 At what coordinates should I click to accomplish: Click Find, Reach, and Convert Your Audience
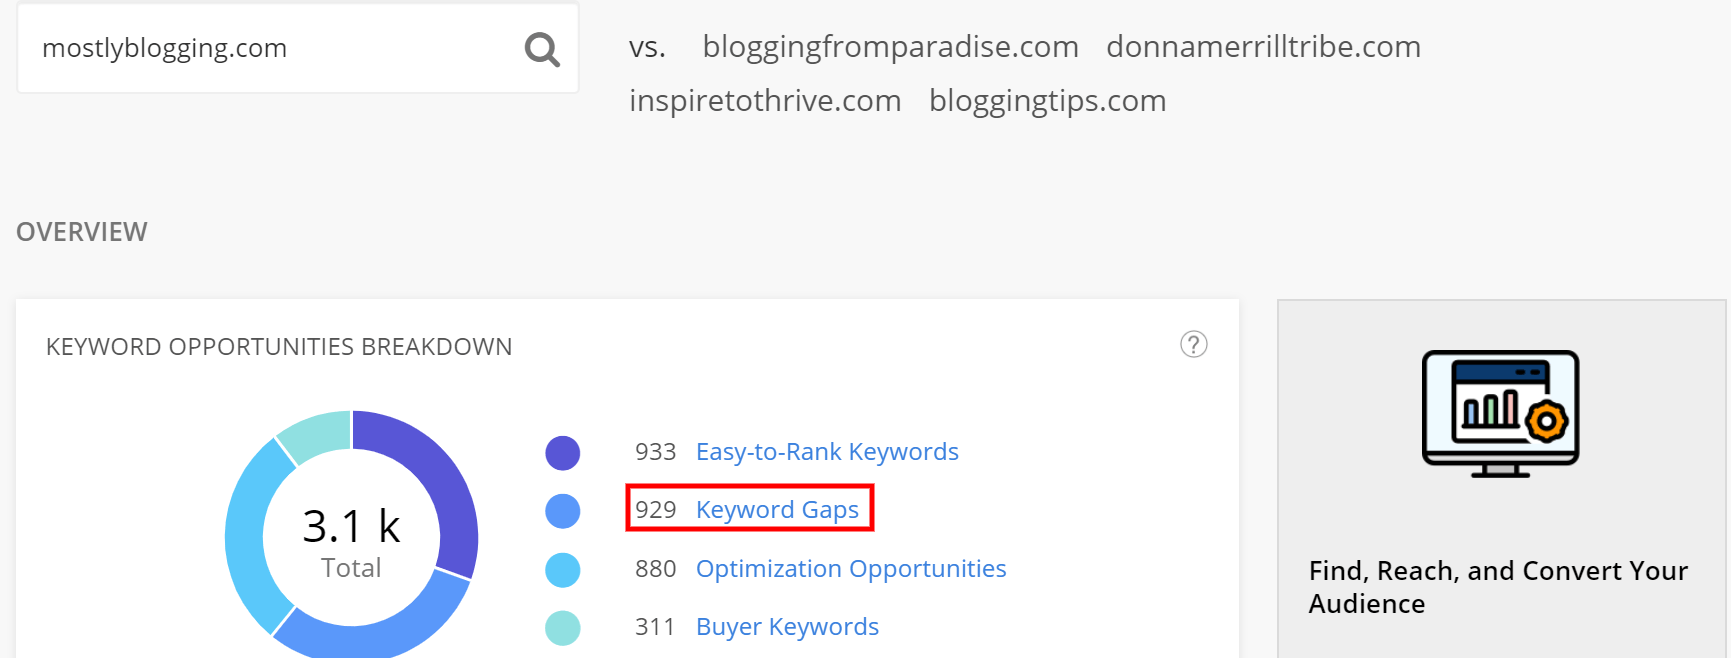tap(1498, 587)
